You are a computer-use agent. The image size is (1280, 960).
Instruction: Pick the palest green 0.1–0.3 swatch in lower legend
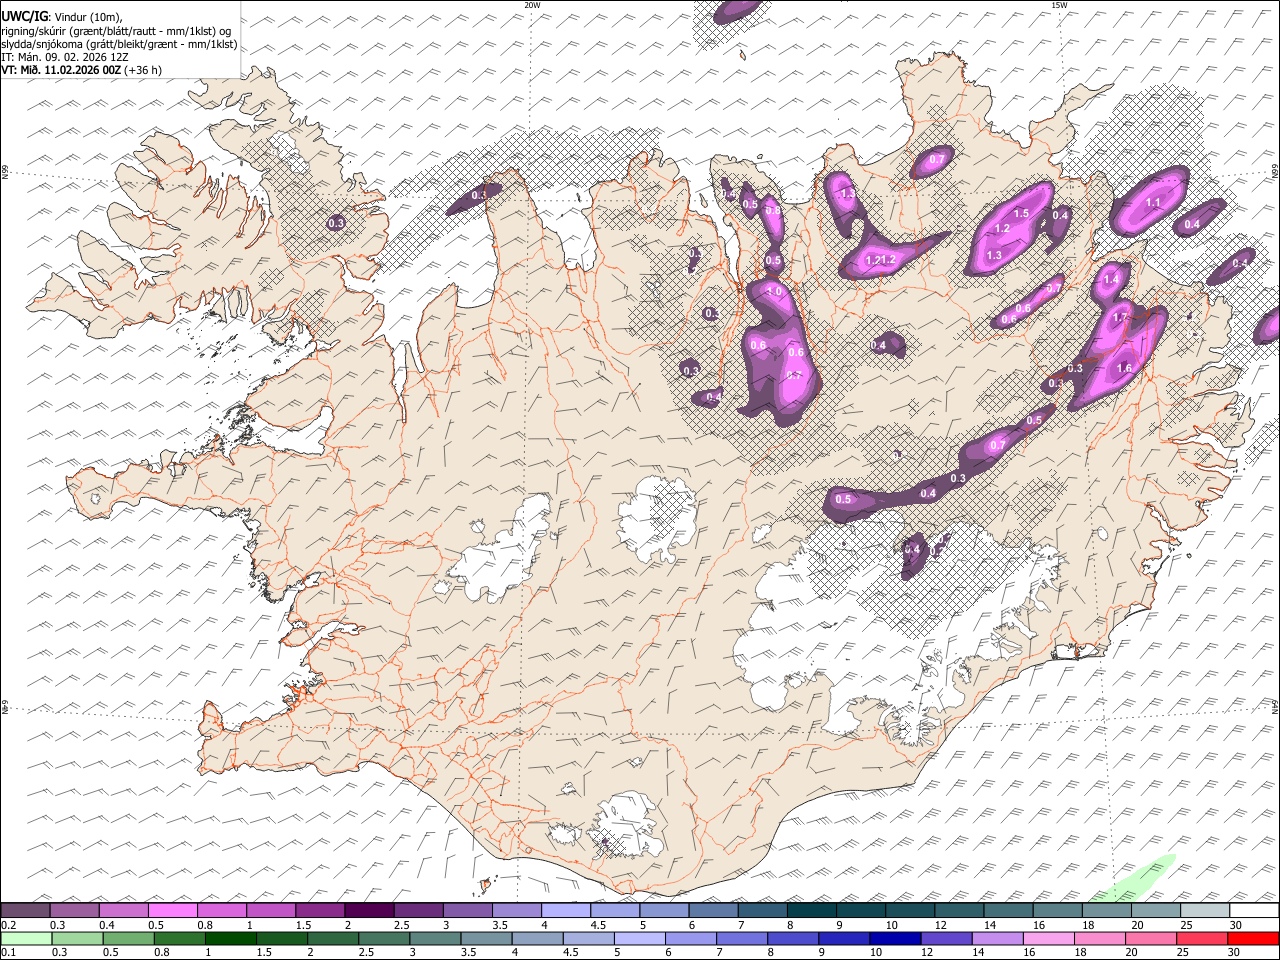point(26,938)
